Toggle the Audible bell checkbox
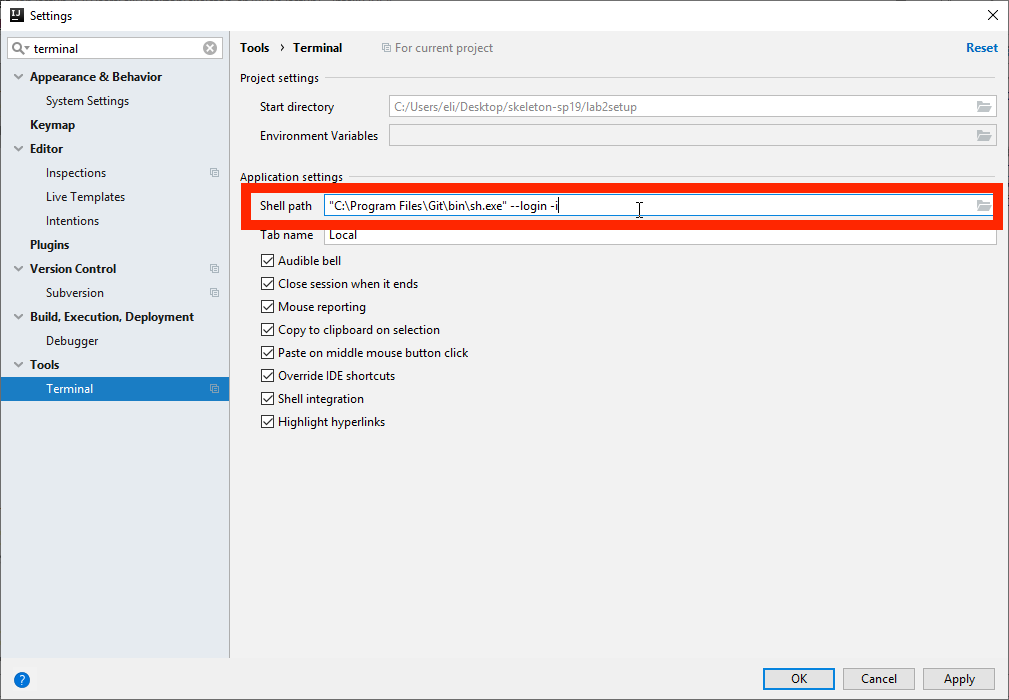This screenshot has width=1009, height=700. [x=267, y=261]
